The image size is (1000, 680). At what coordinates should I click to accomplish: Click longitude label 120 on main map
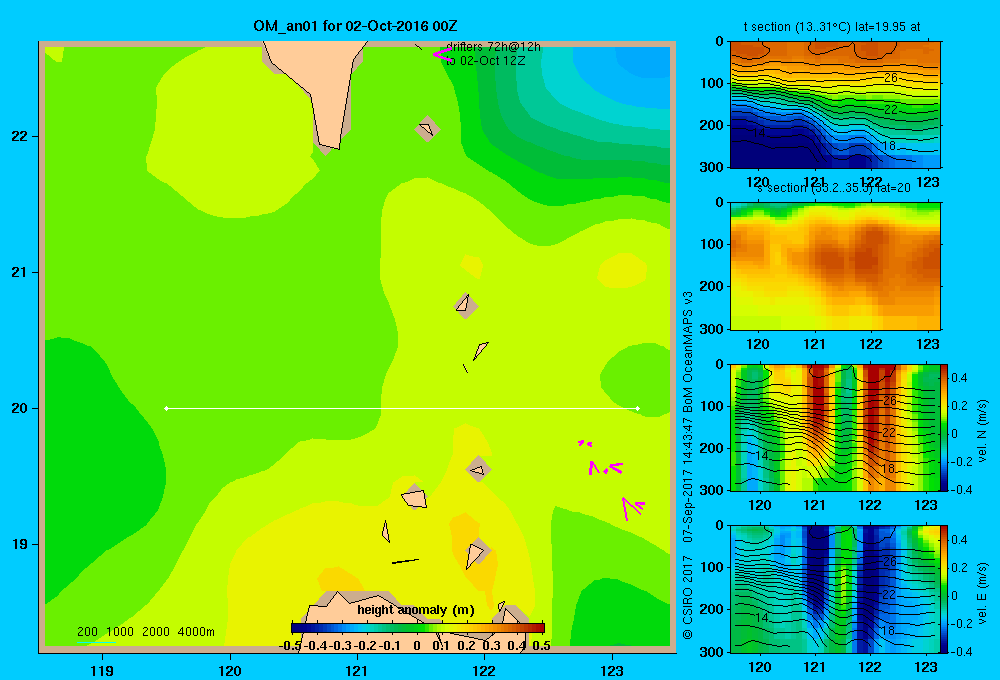point(230,670)
